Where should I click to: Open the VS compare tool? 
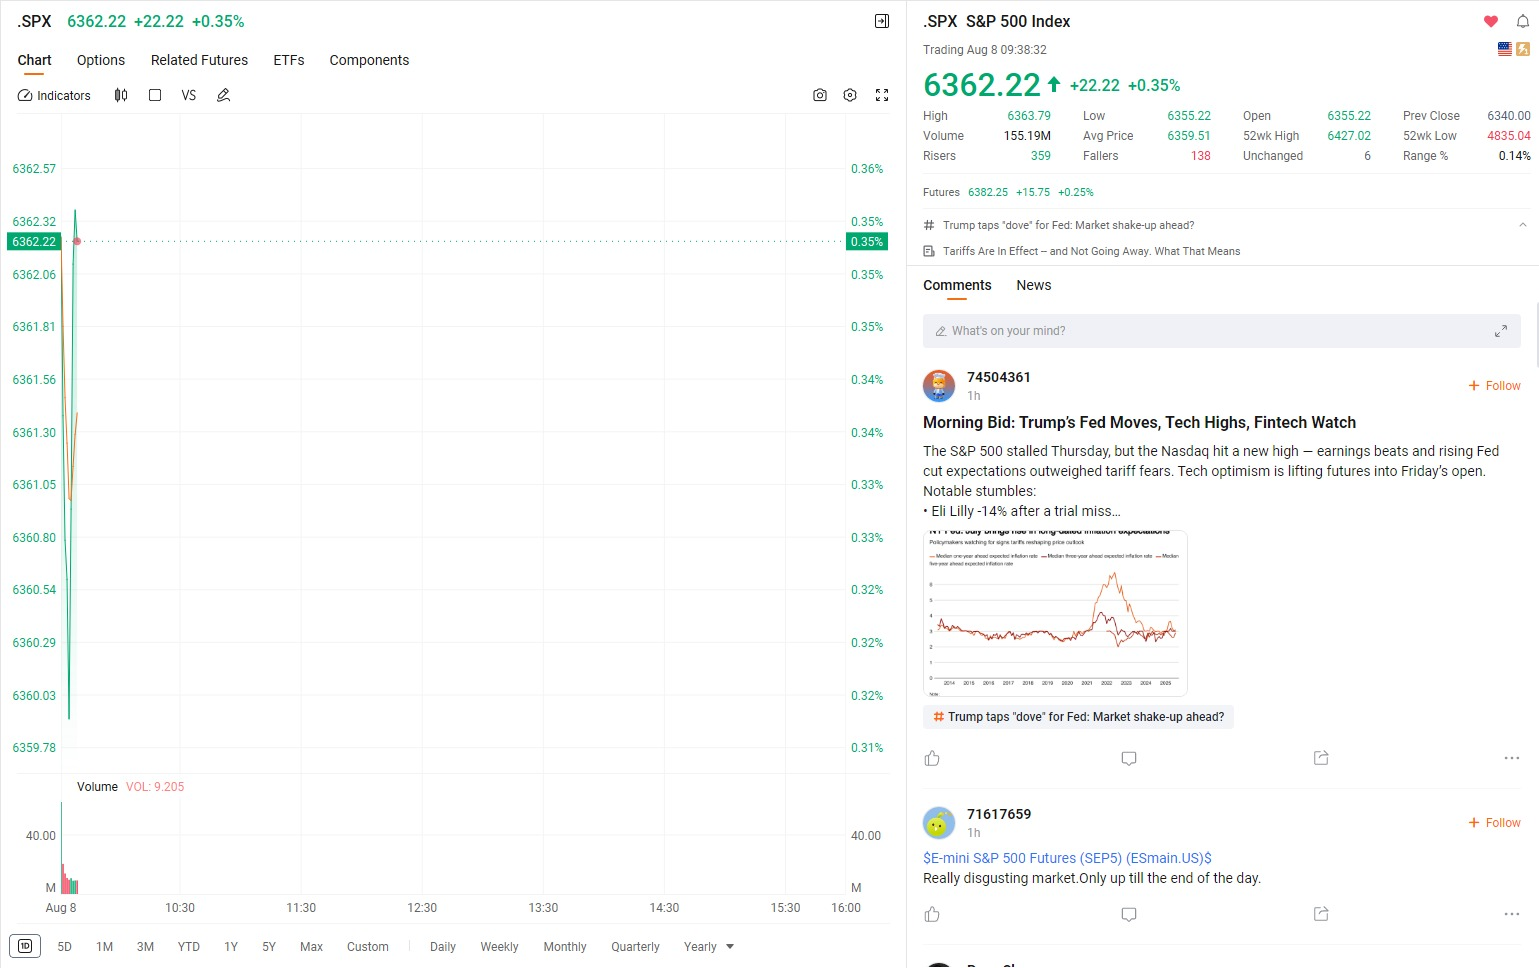point(189,95)
